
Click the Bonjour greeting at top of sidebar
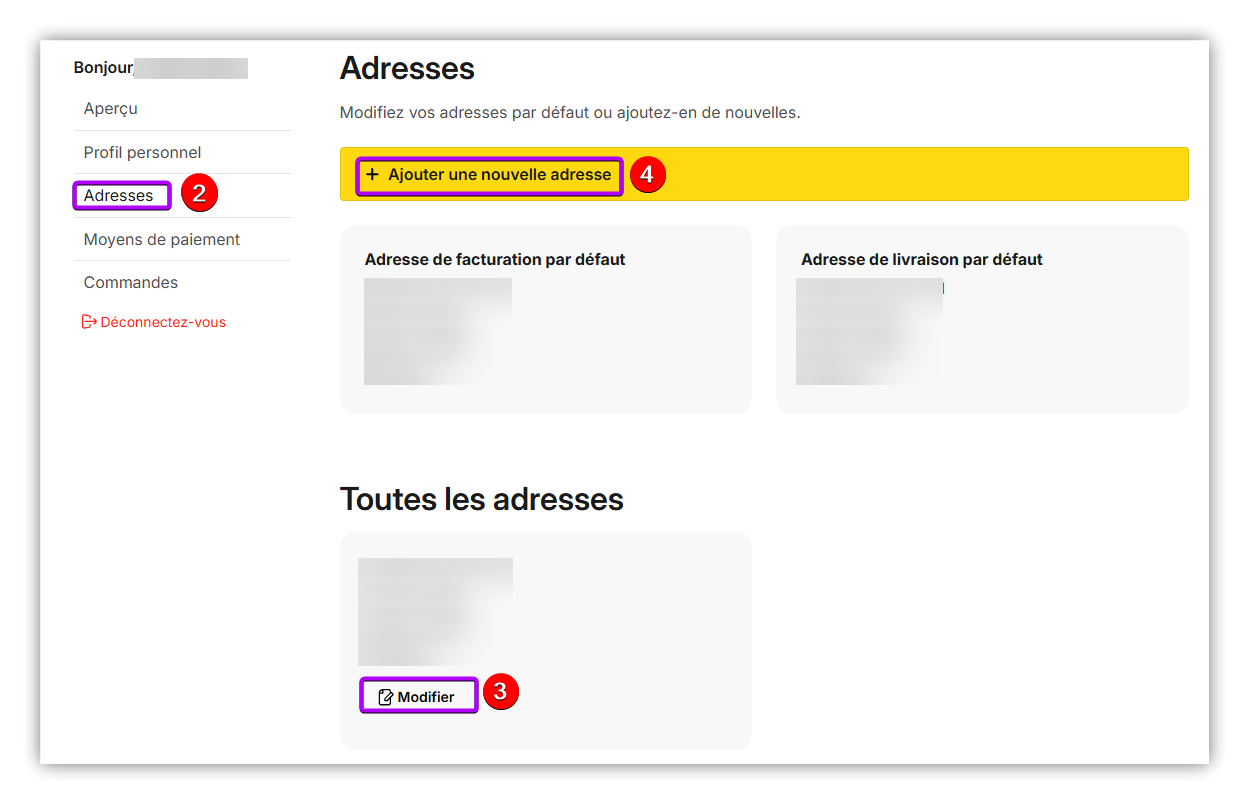pos(103,68)
